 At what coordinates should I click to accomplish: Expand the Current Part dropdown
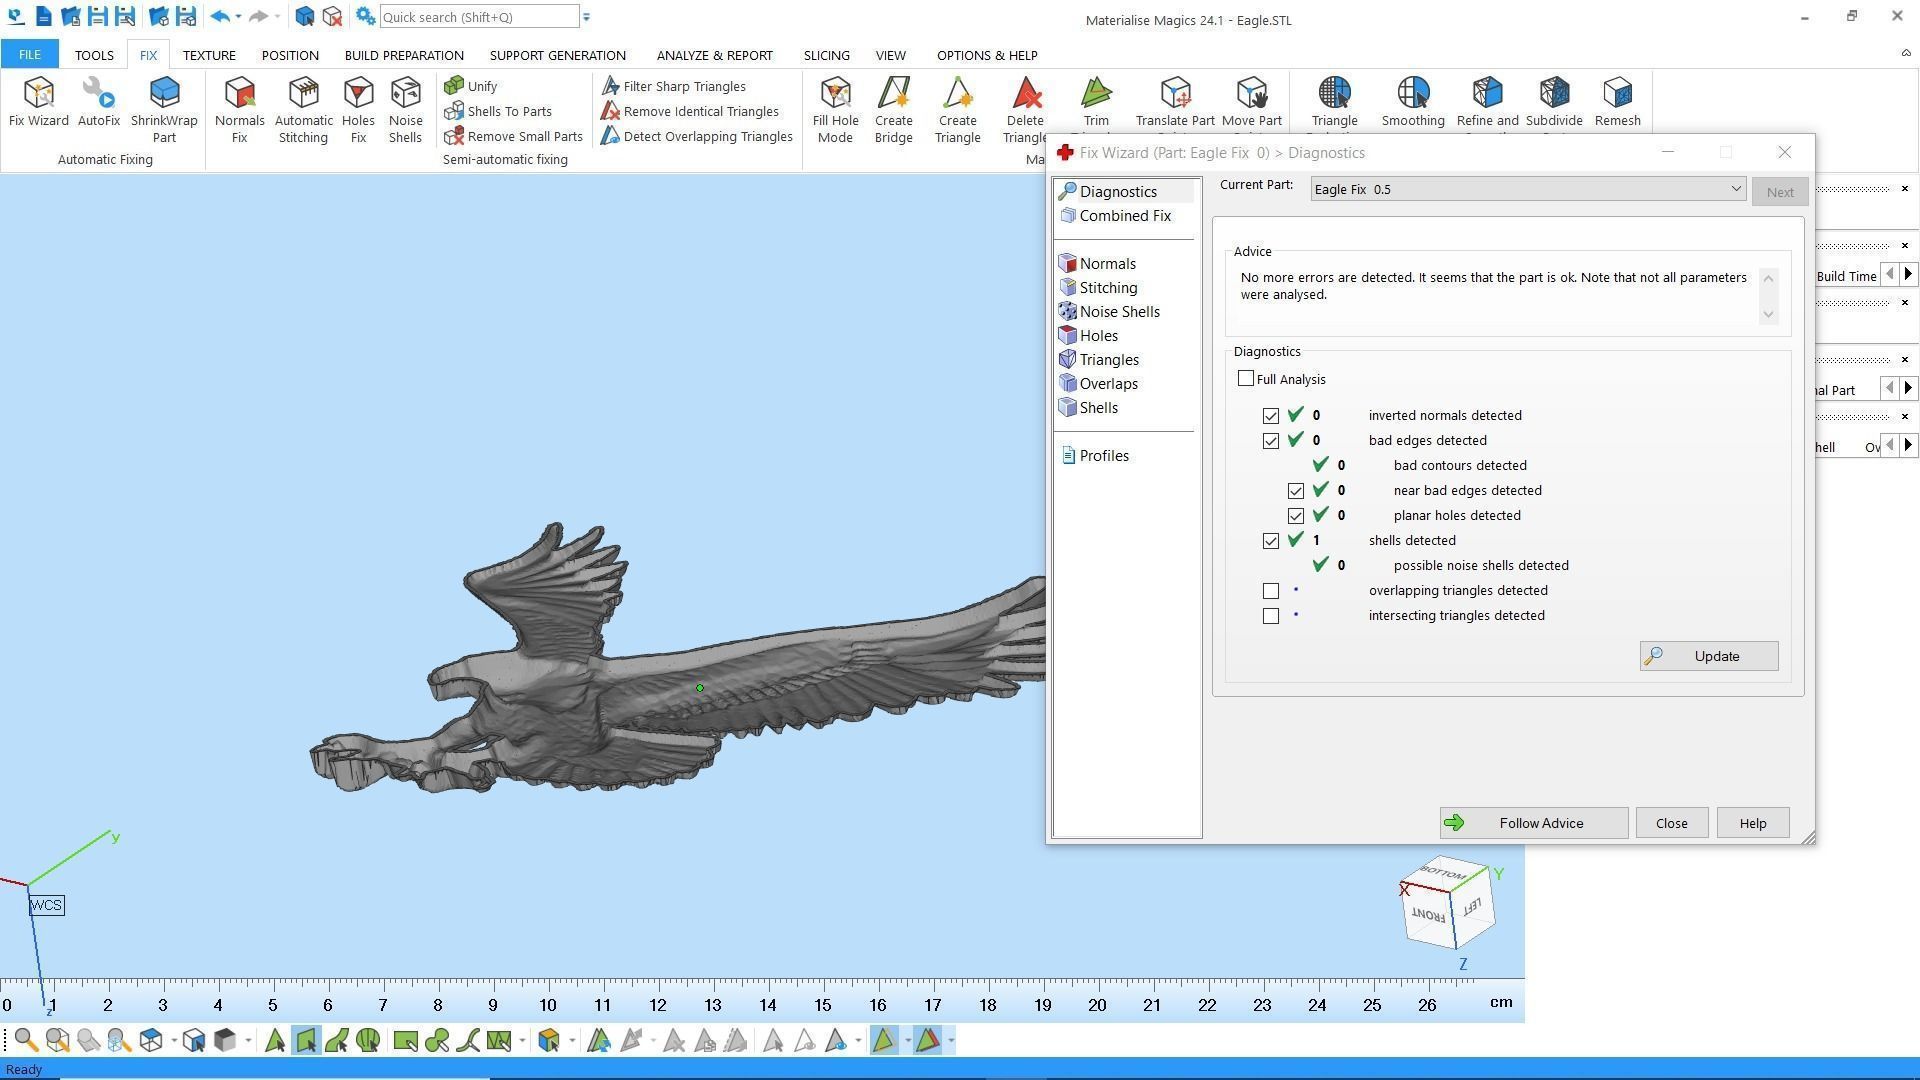1736,189
